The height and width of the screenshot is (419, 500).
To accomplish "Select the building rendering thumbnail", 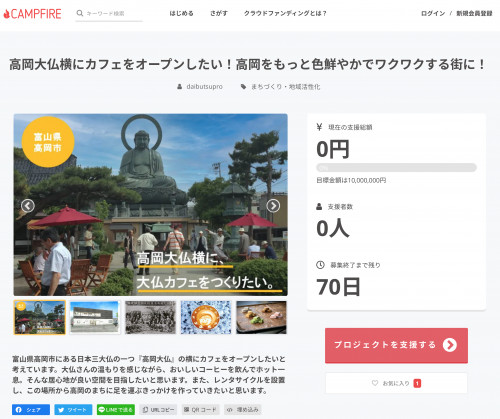I will click(95, 317).
